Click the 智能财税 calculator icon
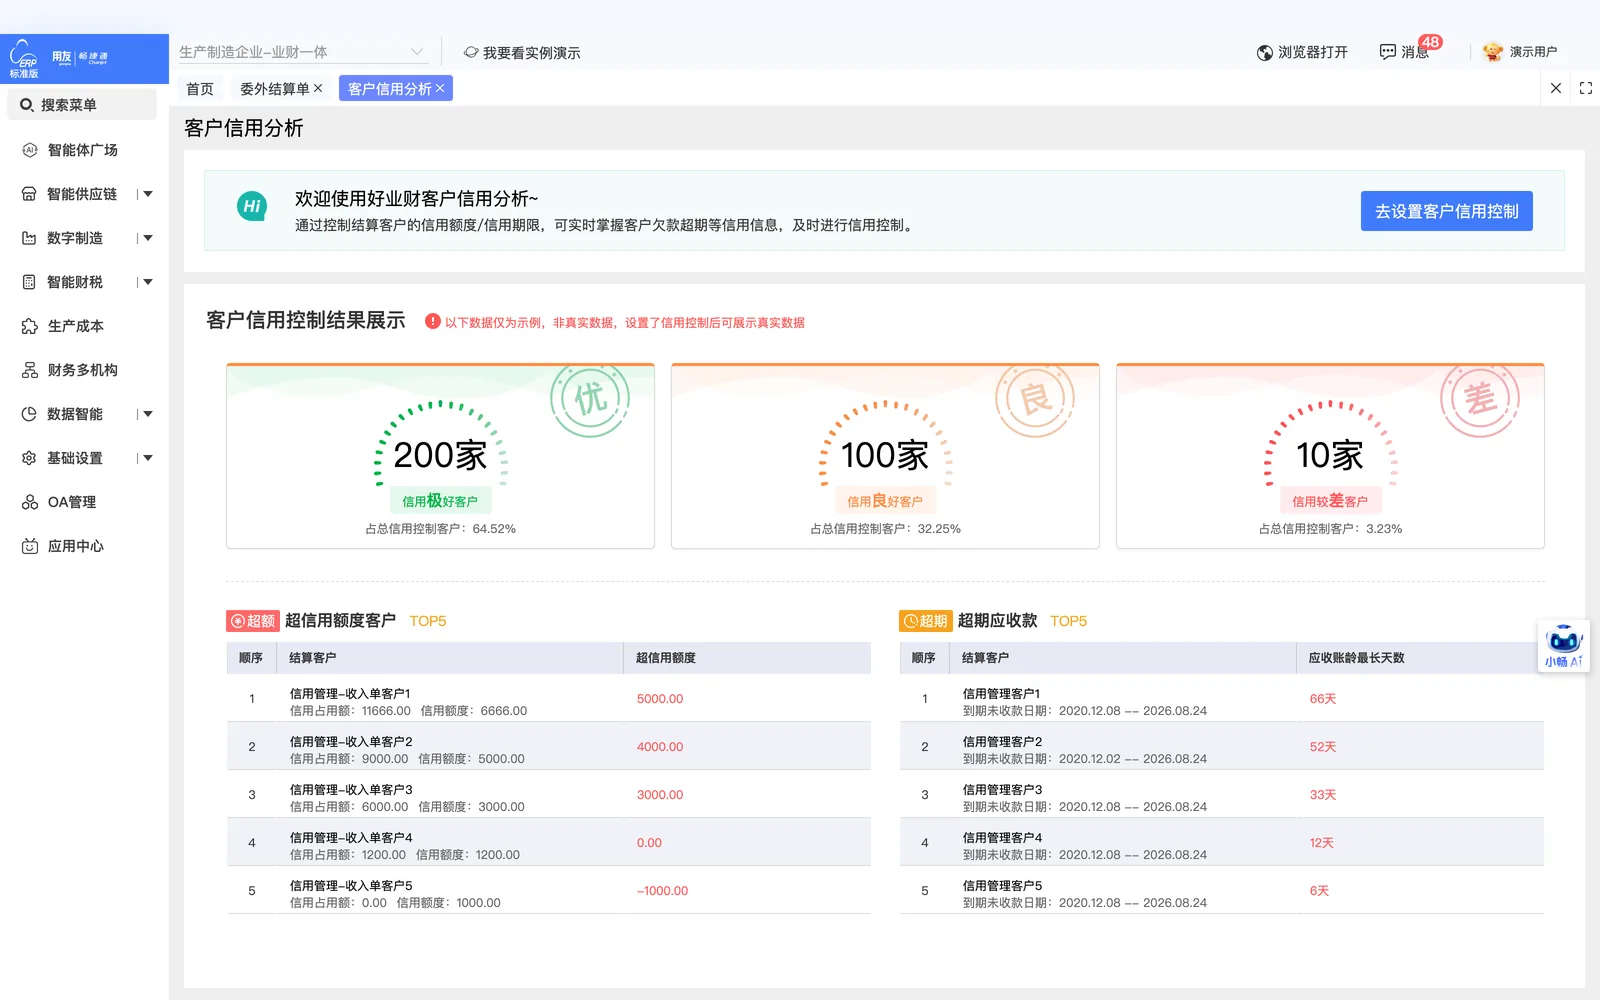 pyautogui.click(x=29, y=282)
